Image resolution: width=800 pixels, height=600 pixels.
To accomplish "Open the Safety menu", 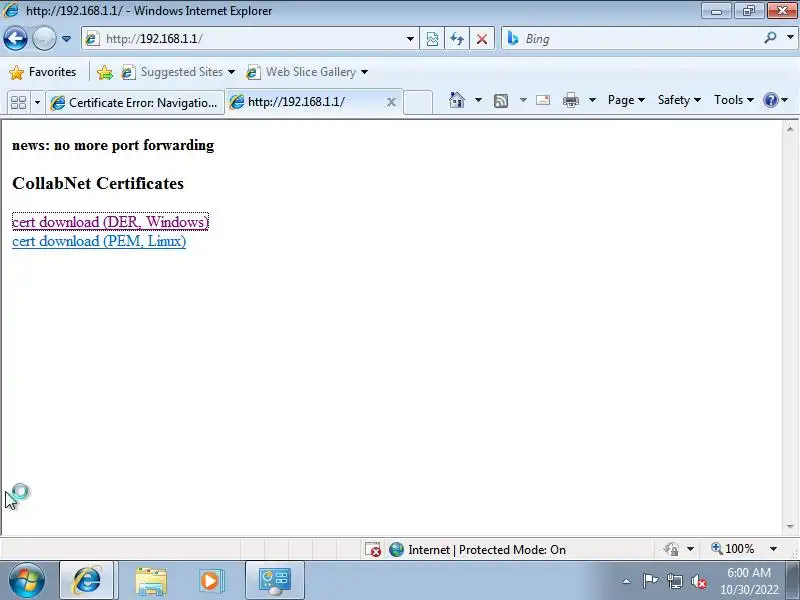I will tap(679, 100).
